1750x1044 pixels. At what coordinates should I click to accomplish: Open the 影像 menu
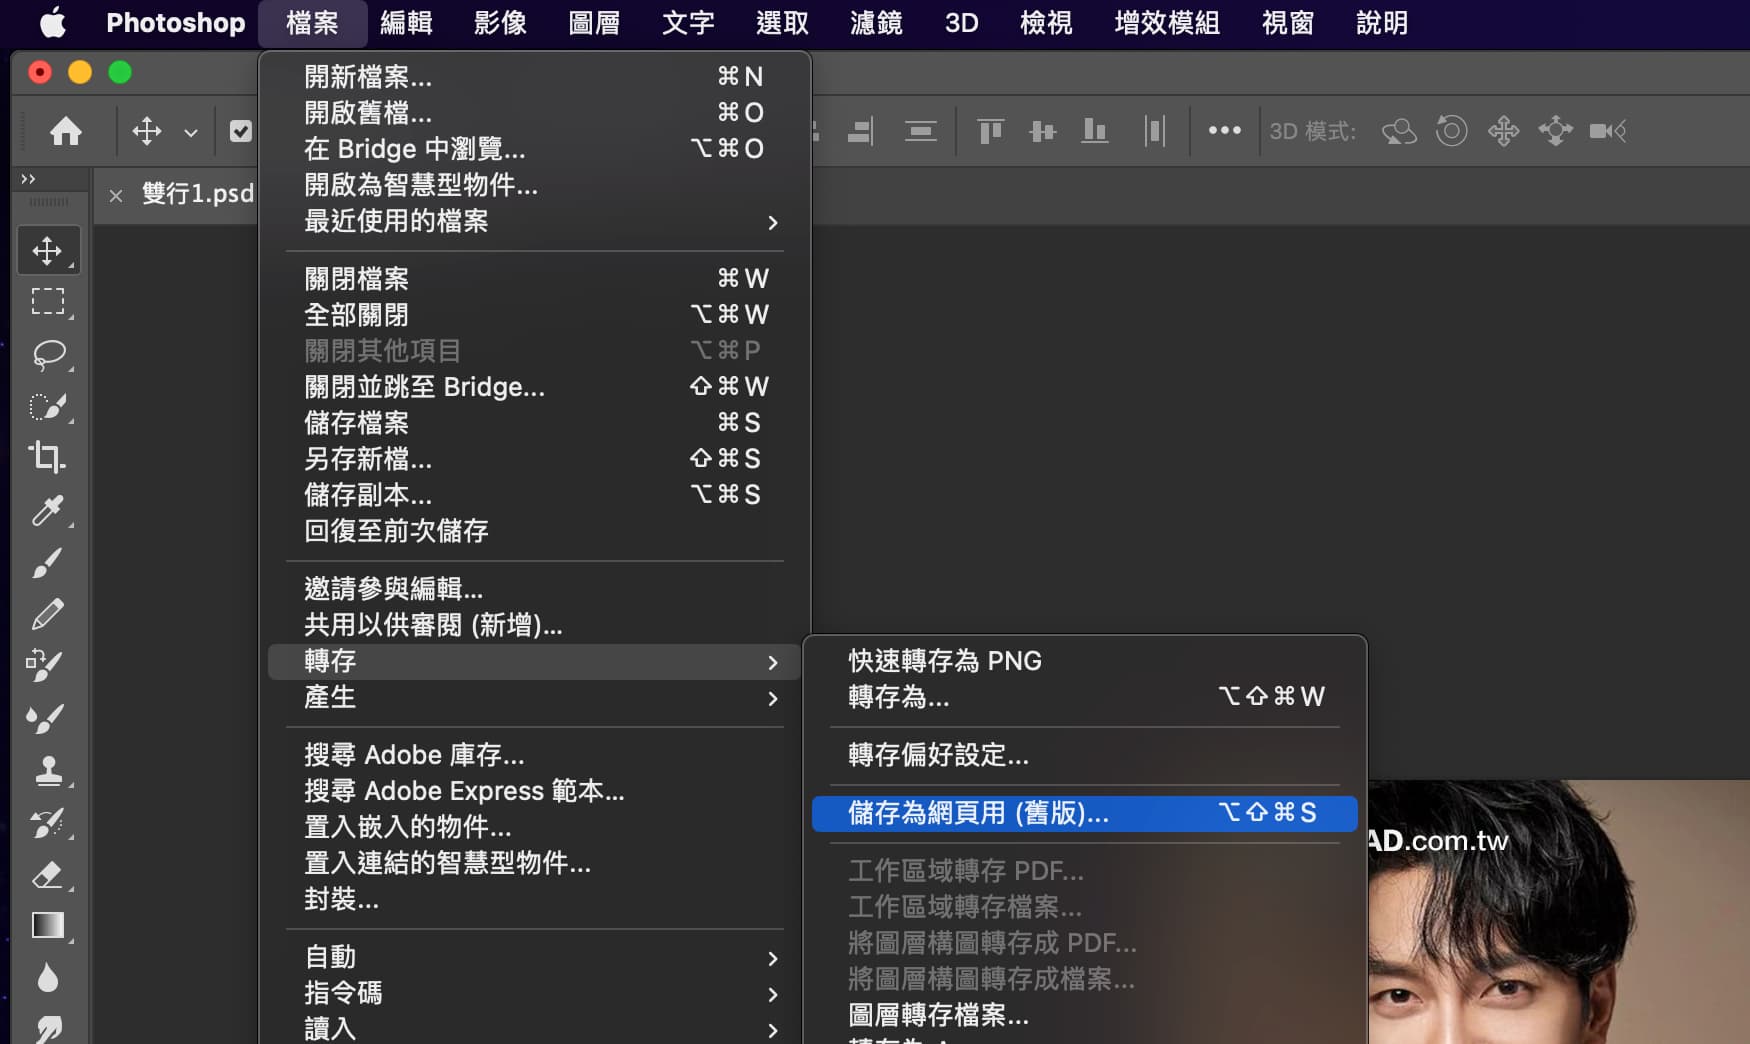(x=500, y=22)
